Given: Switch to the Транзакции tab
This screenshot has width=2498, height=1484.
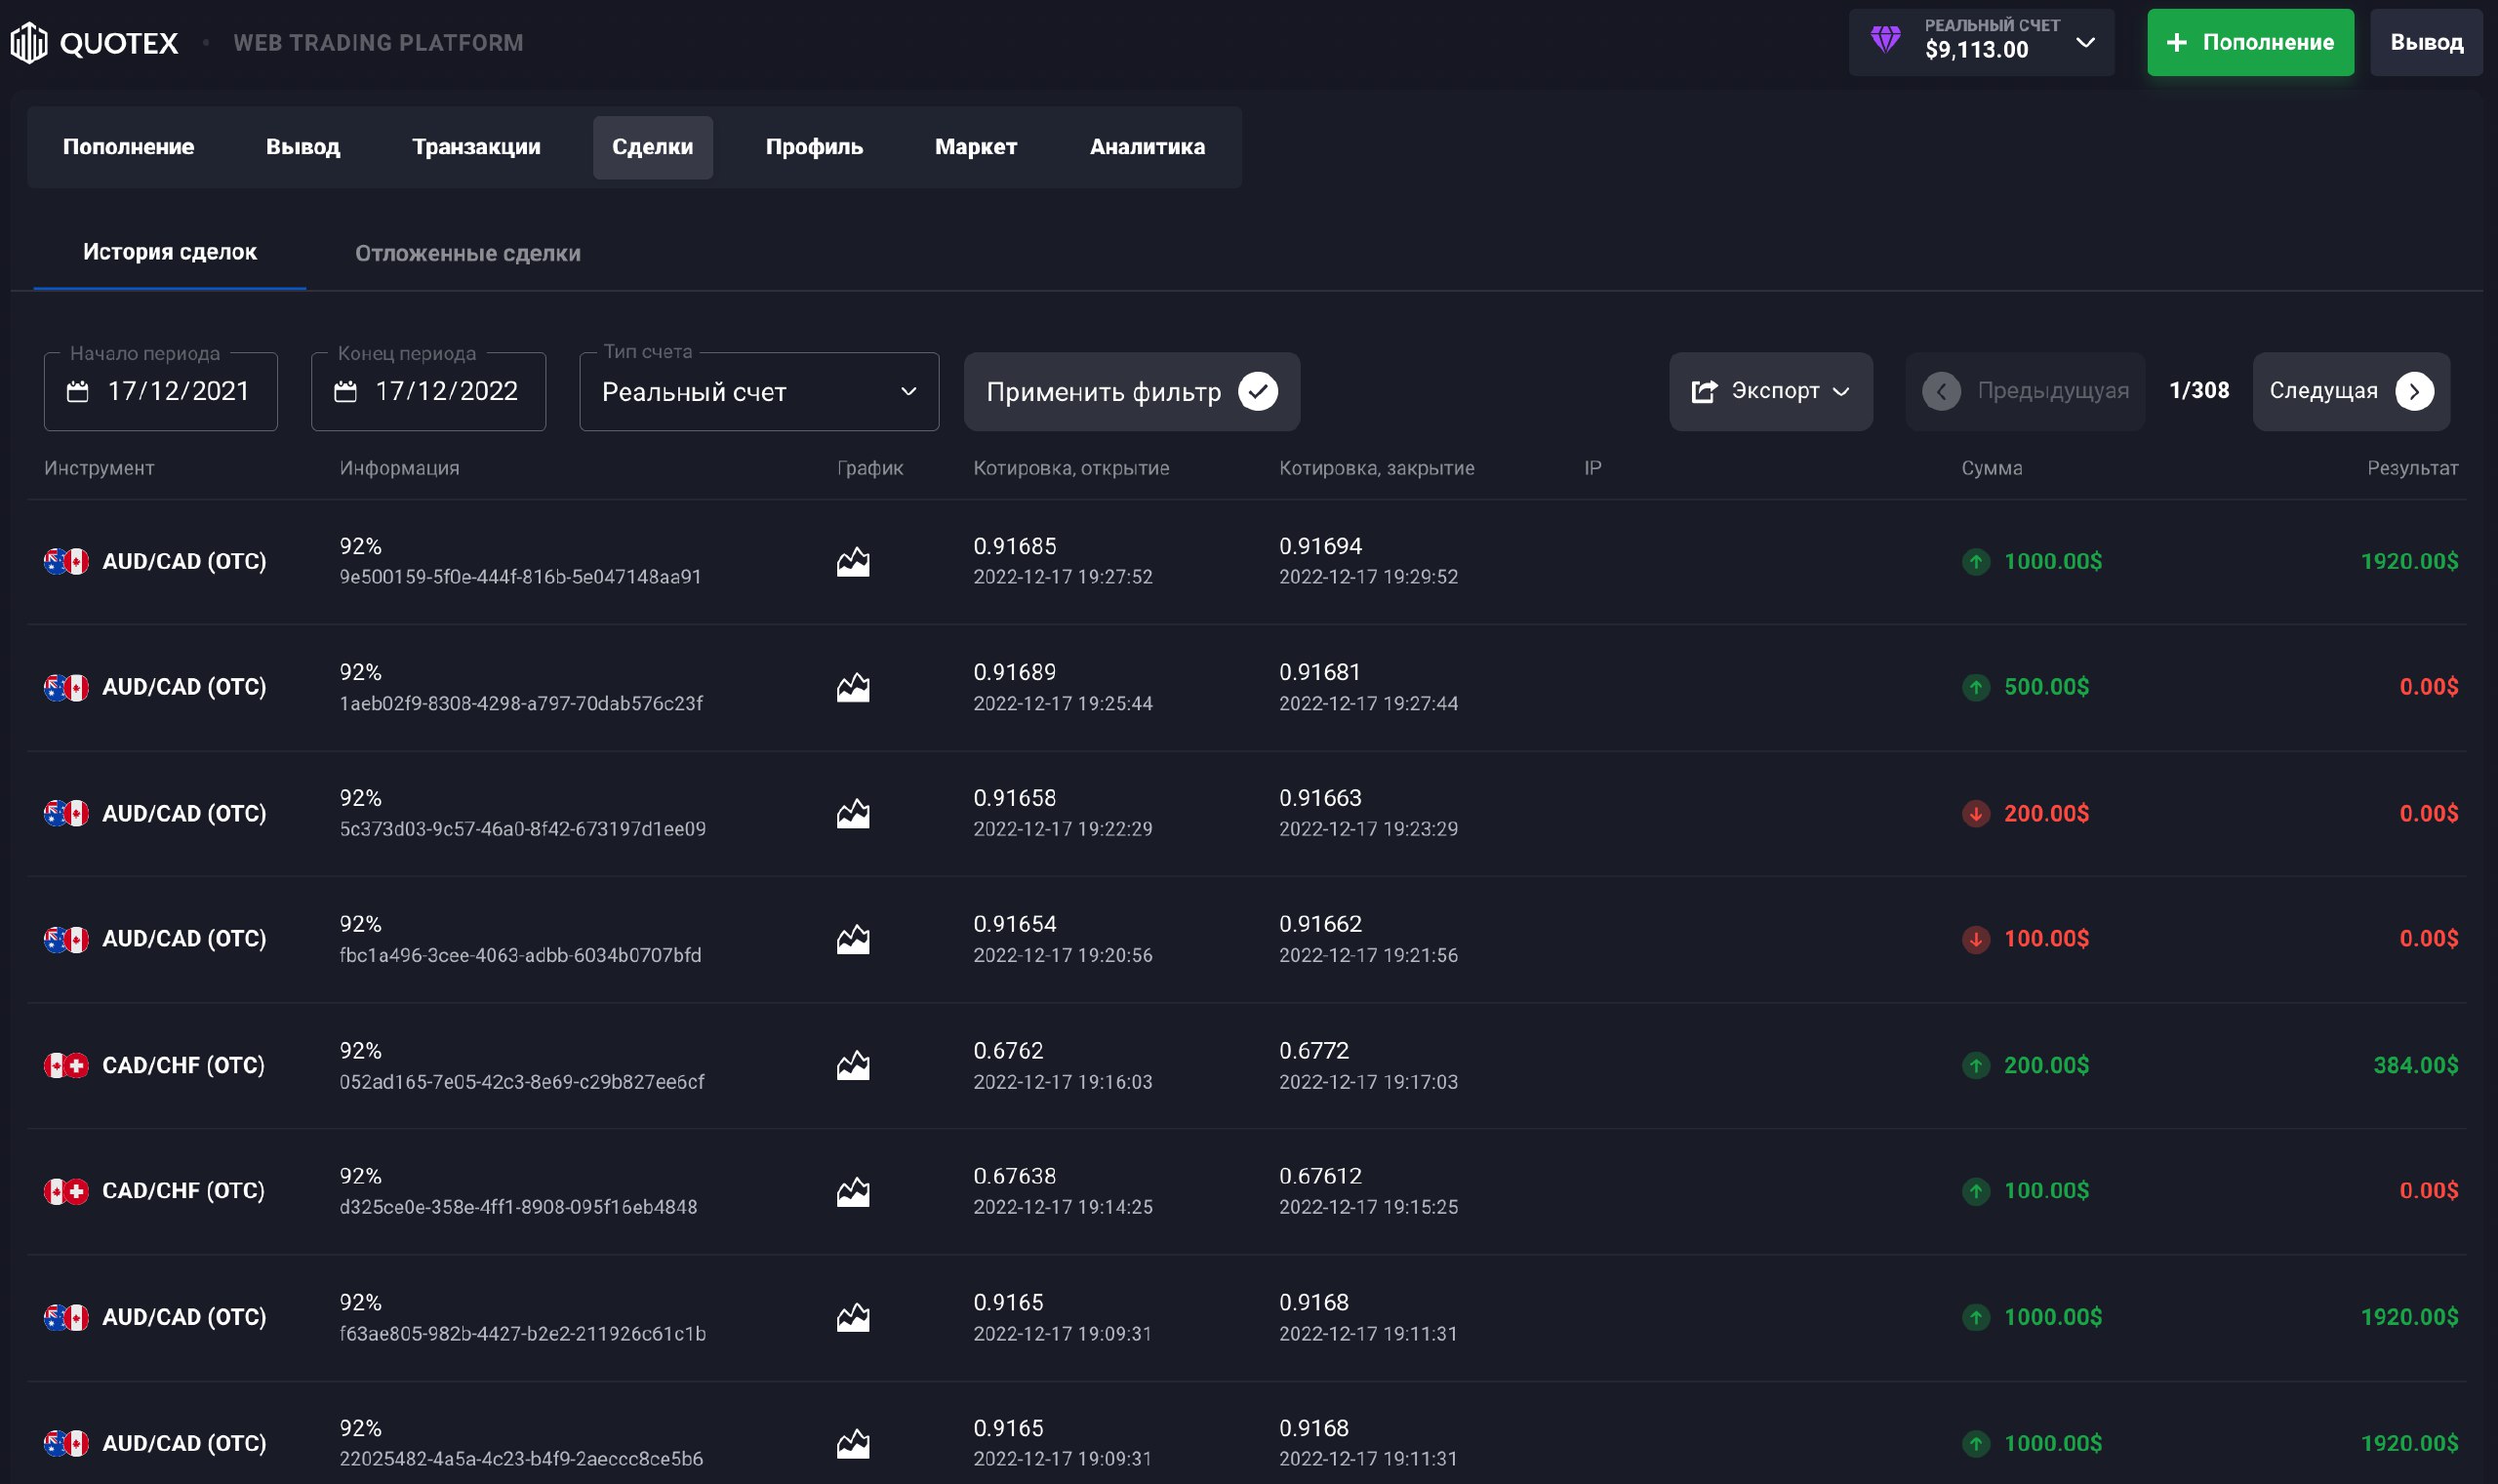Looking at the screenshot, I should (x=476, y=147).
